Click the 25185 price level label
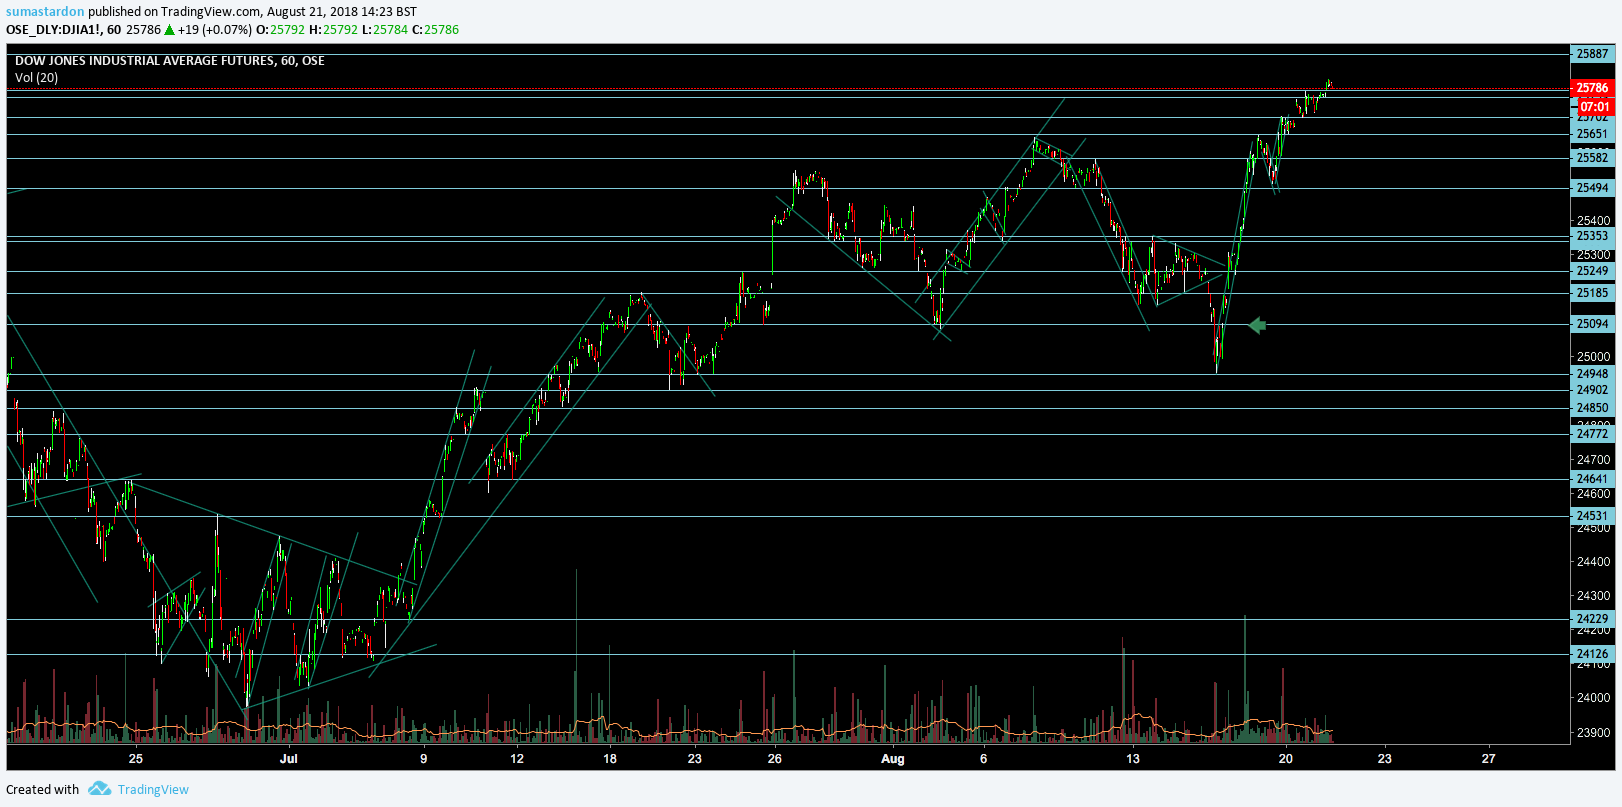 tap(1592, 293)
